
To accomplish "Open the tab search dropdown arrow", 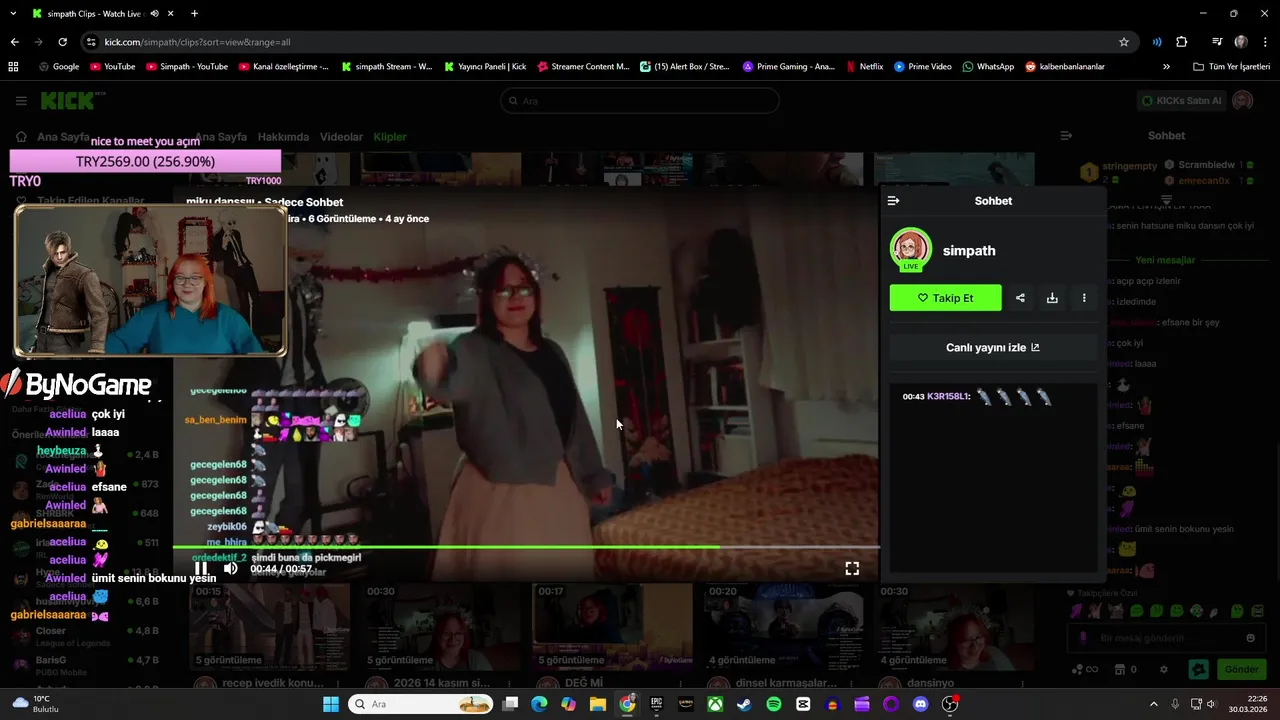I will pos(14,14).
